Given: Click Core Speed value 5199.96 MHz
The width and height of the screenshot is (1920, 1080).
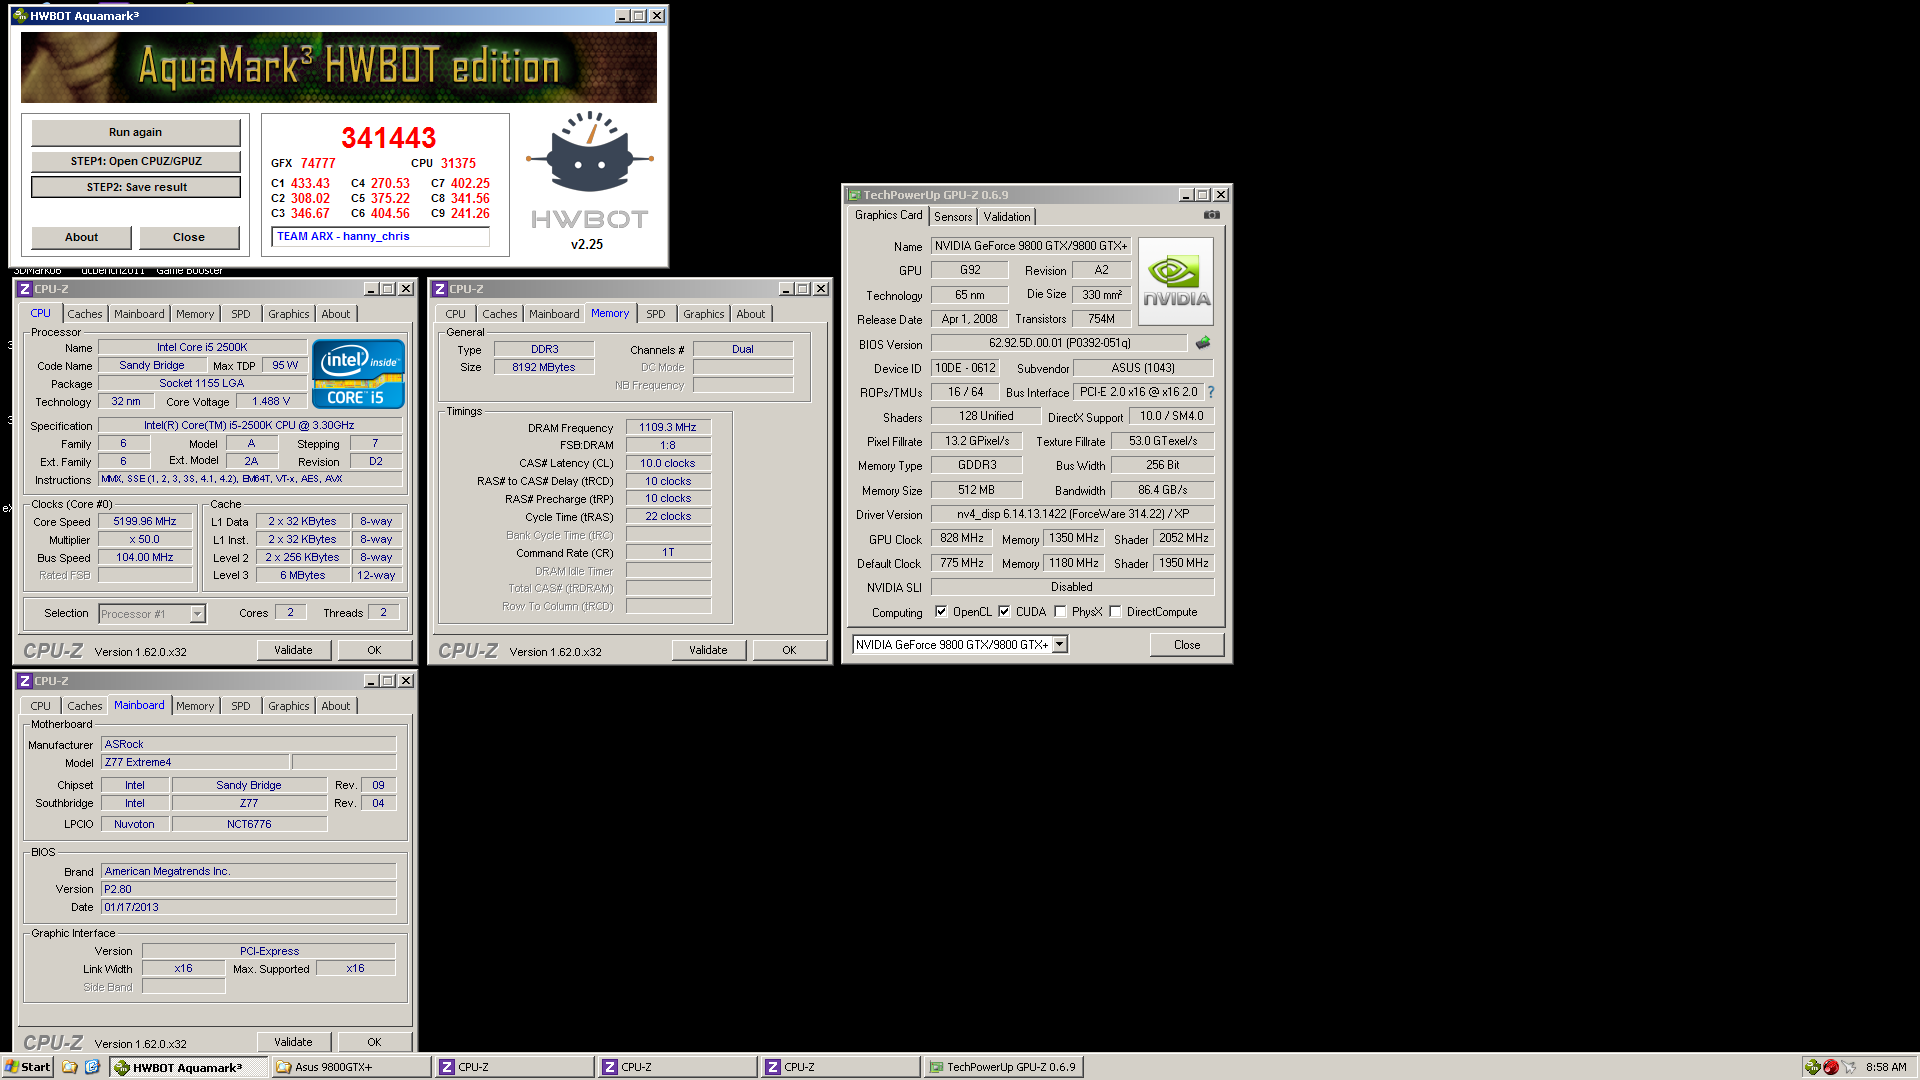Looking at the screenshot, I should tap(145, 522).
